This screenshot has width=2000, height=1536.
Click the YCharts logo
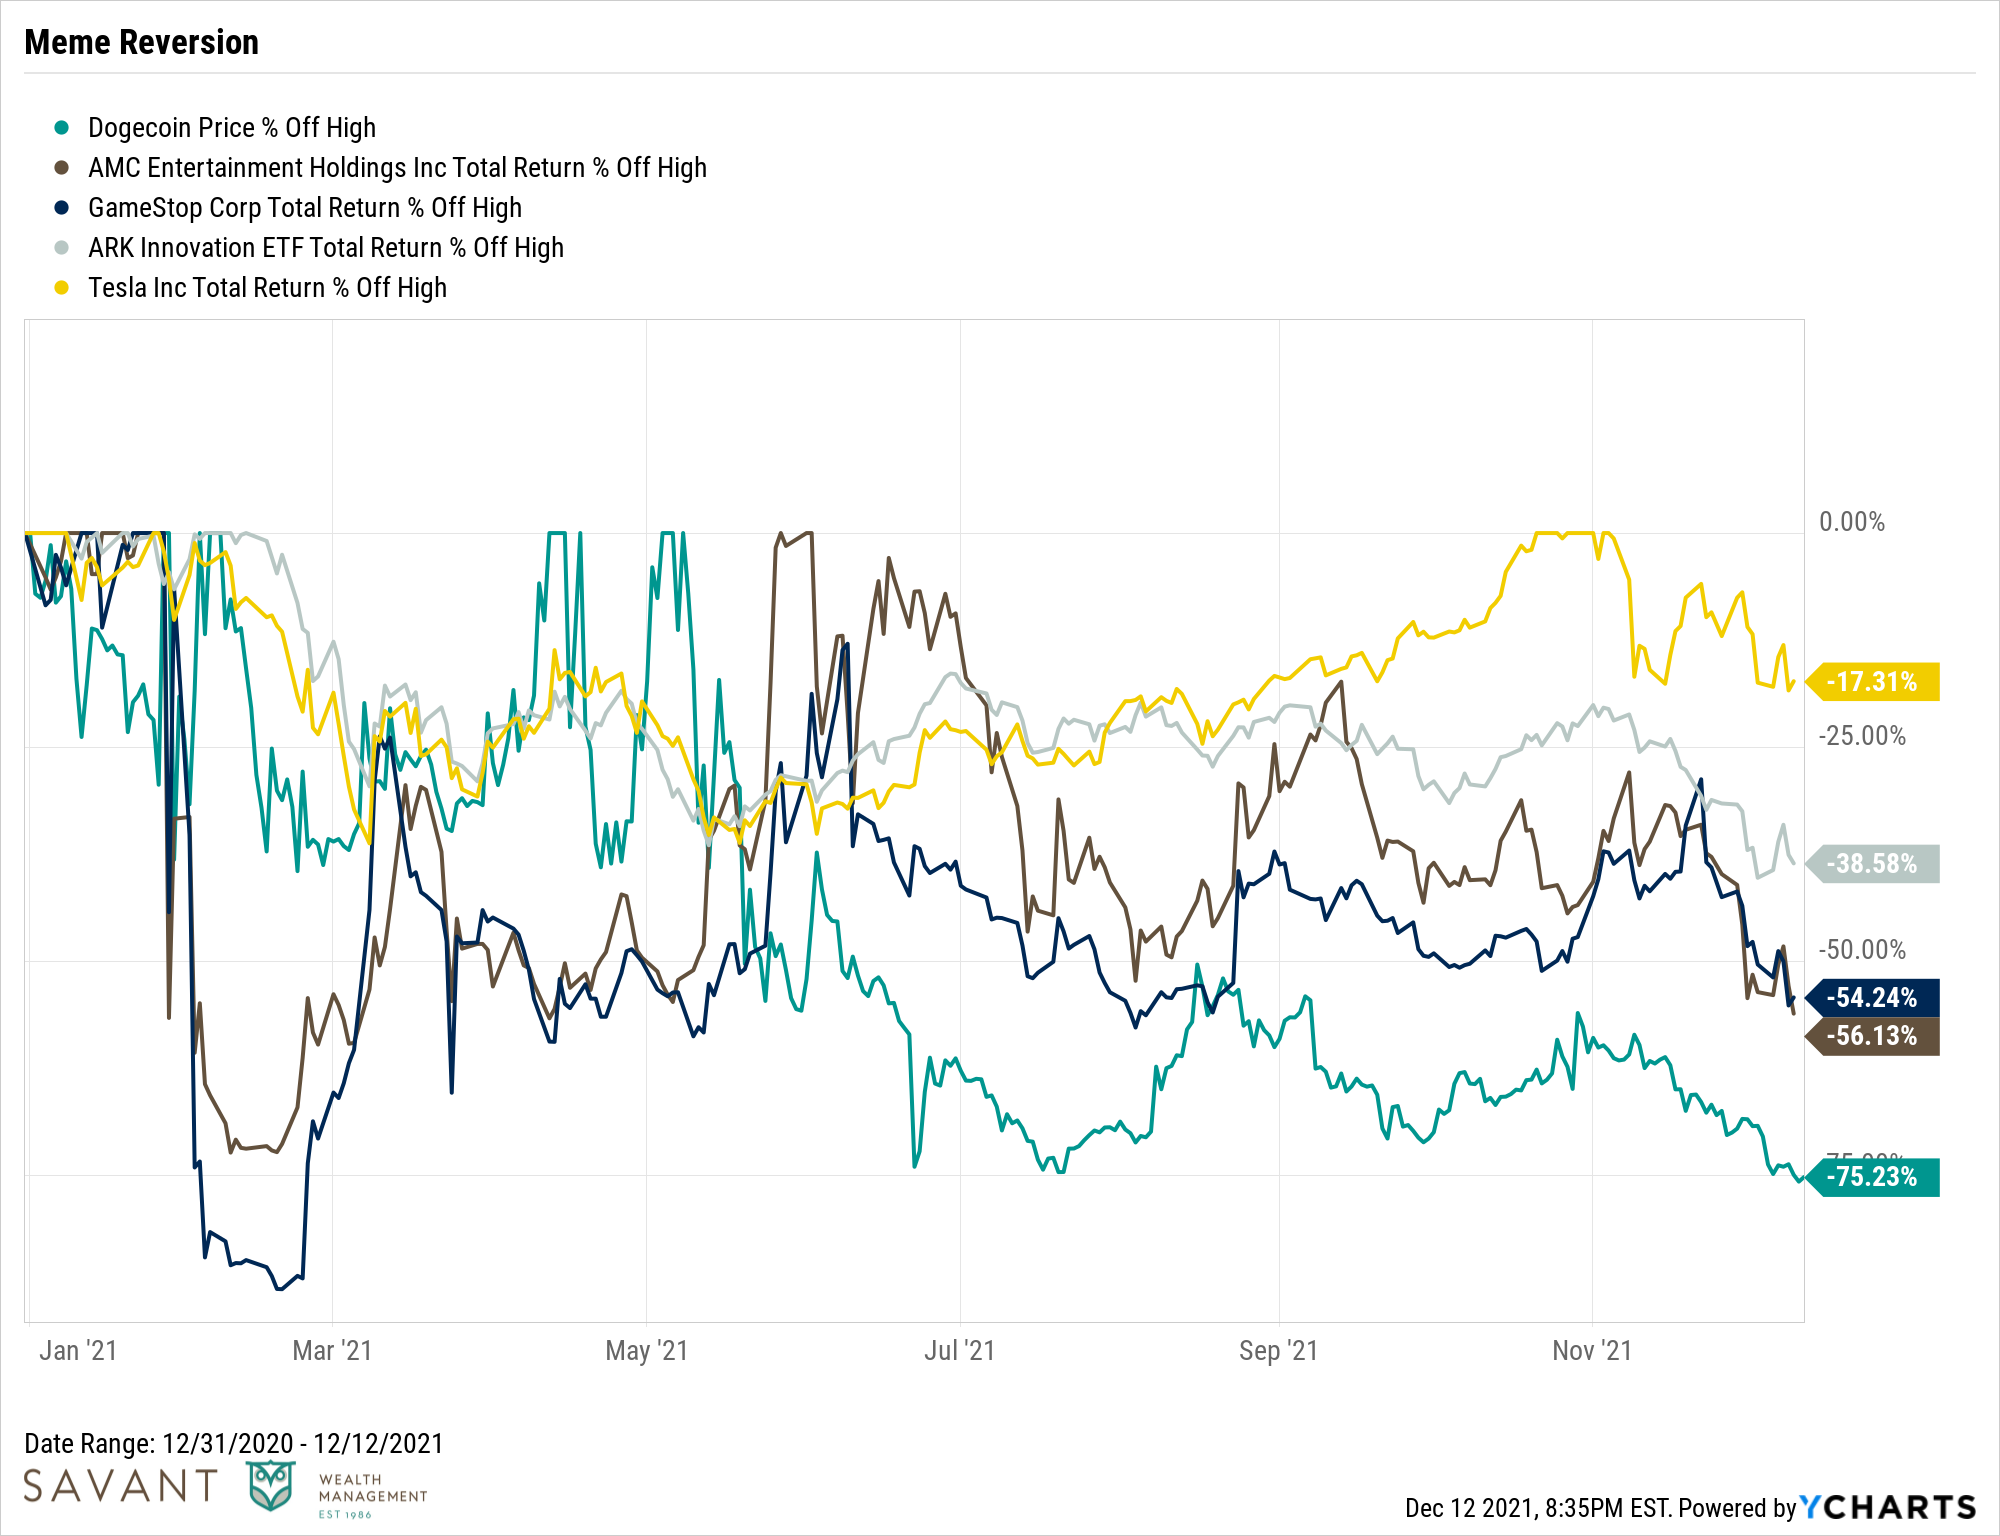(x=1888, y=1507)
